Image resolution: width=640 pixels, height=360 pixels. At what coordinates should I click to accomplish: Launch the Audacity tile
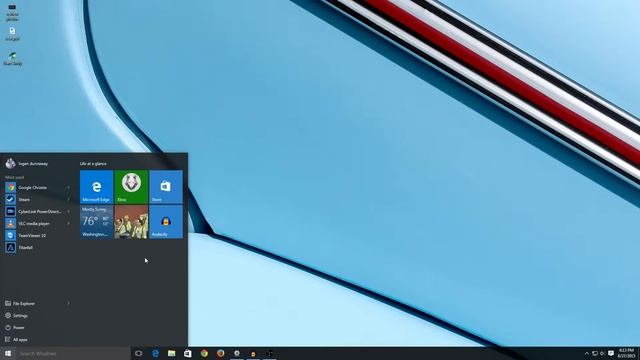click(x=166, y=222)
